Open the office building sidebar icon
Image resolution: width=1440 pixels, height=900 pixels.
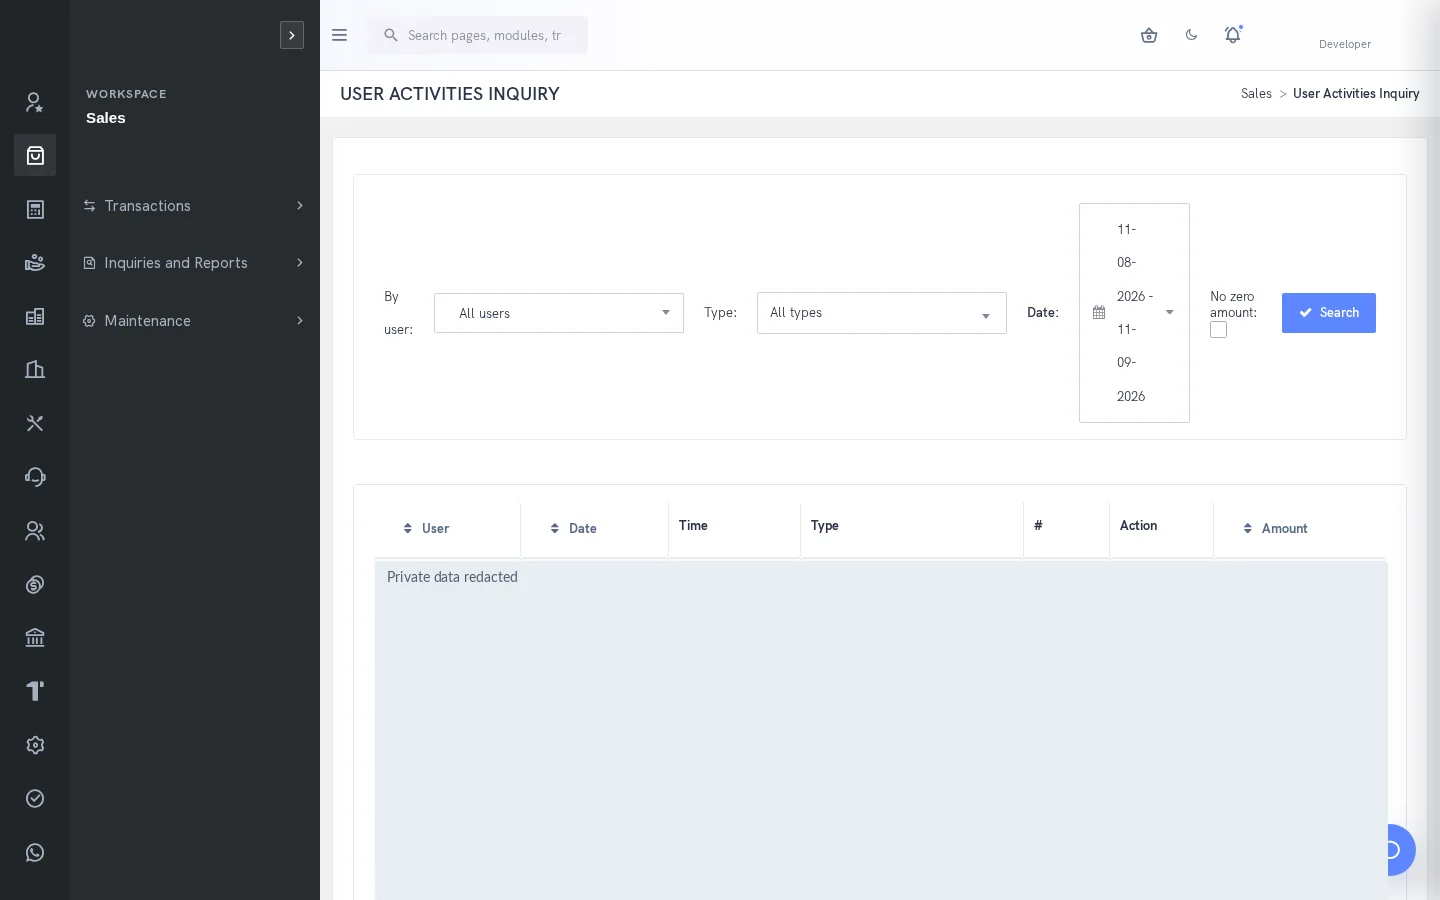[x=35, y=317]
